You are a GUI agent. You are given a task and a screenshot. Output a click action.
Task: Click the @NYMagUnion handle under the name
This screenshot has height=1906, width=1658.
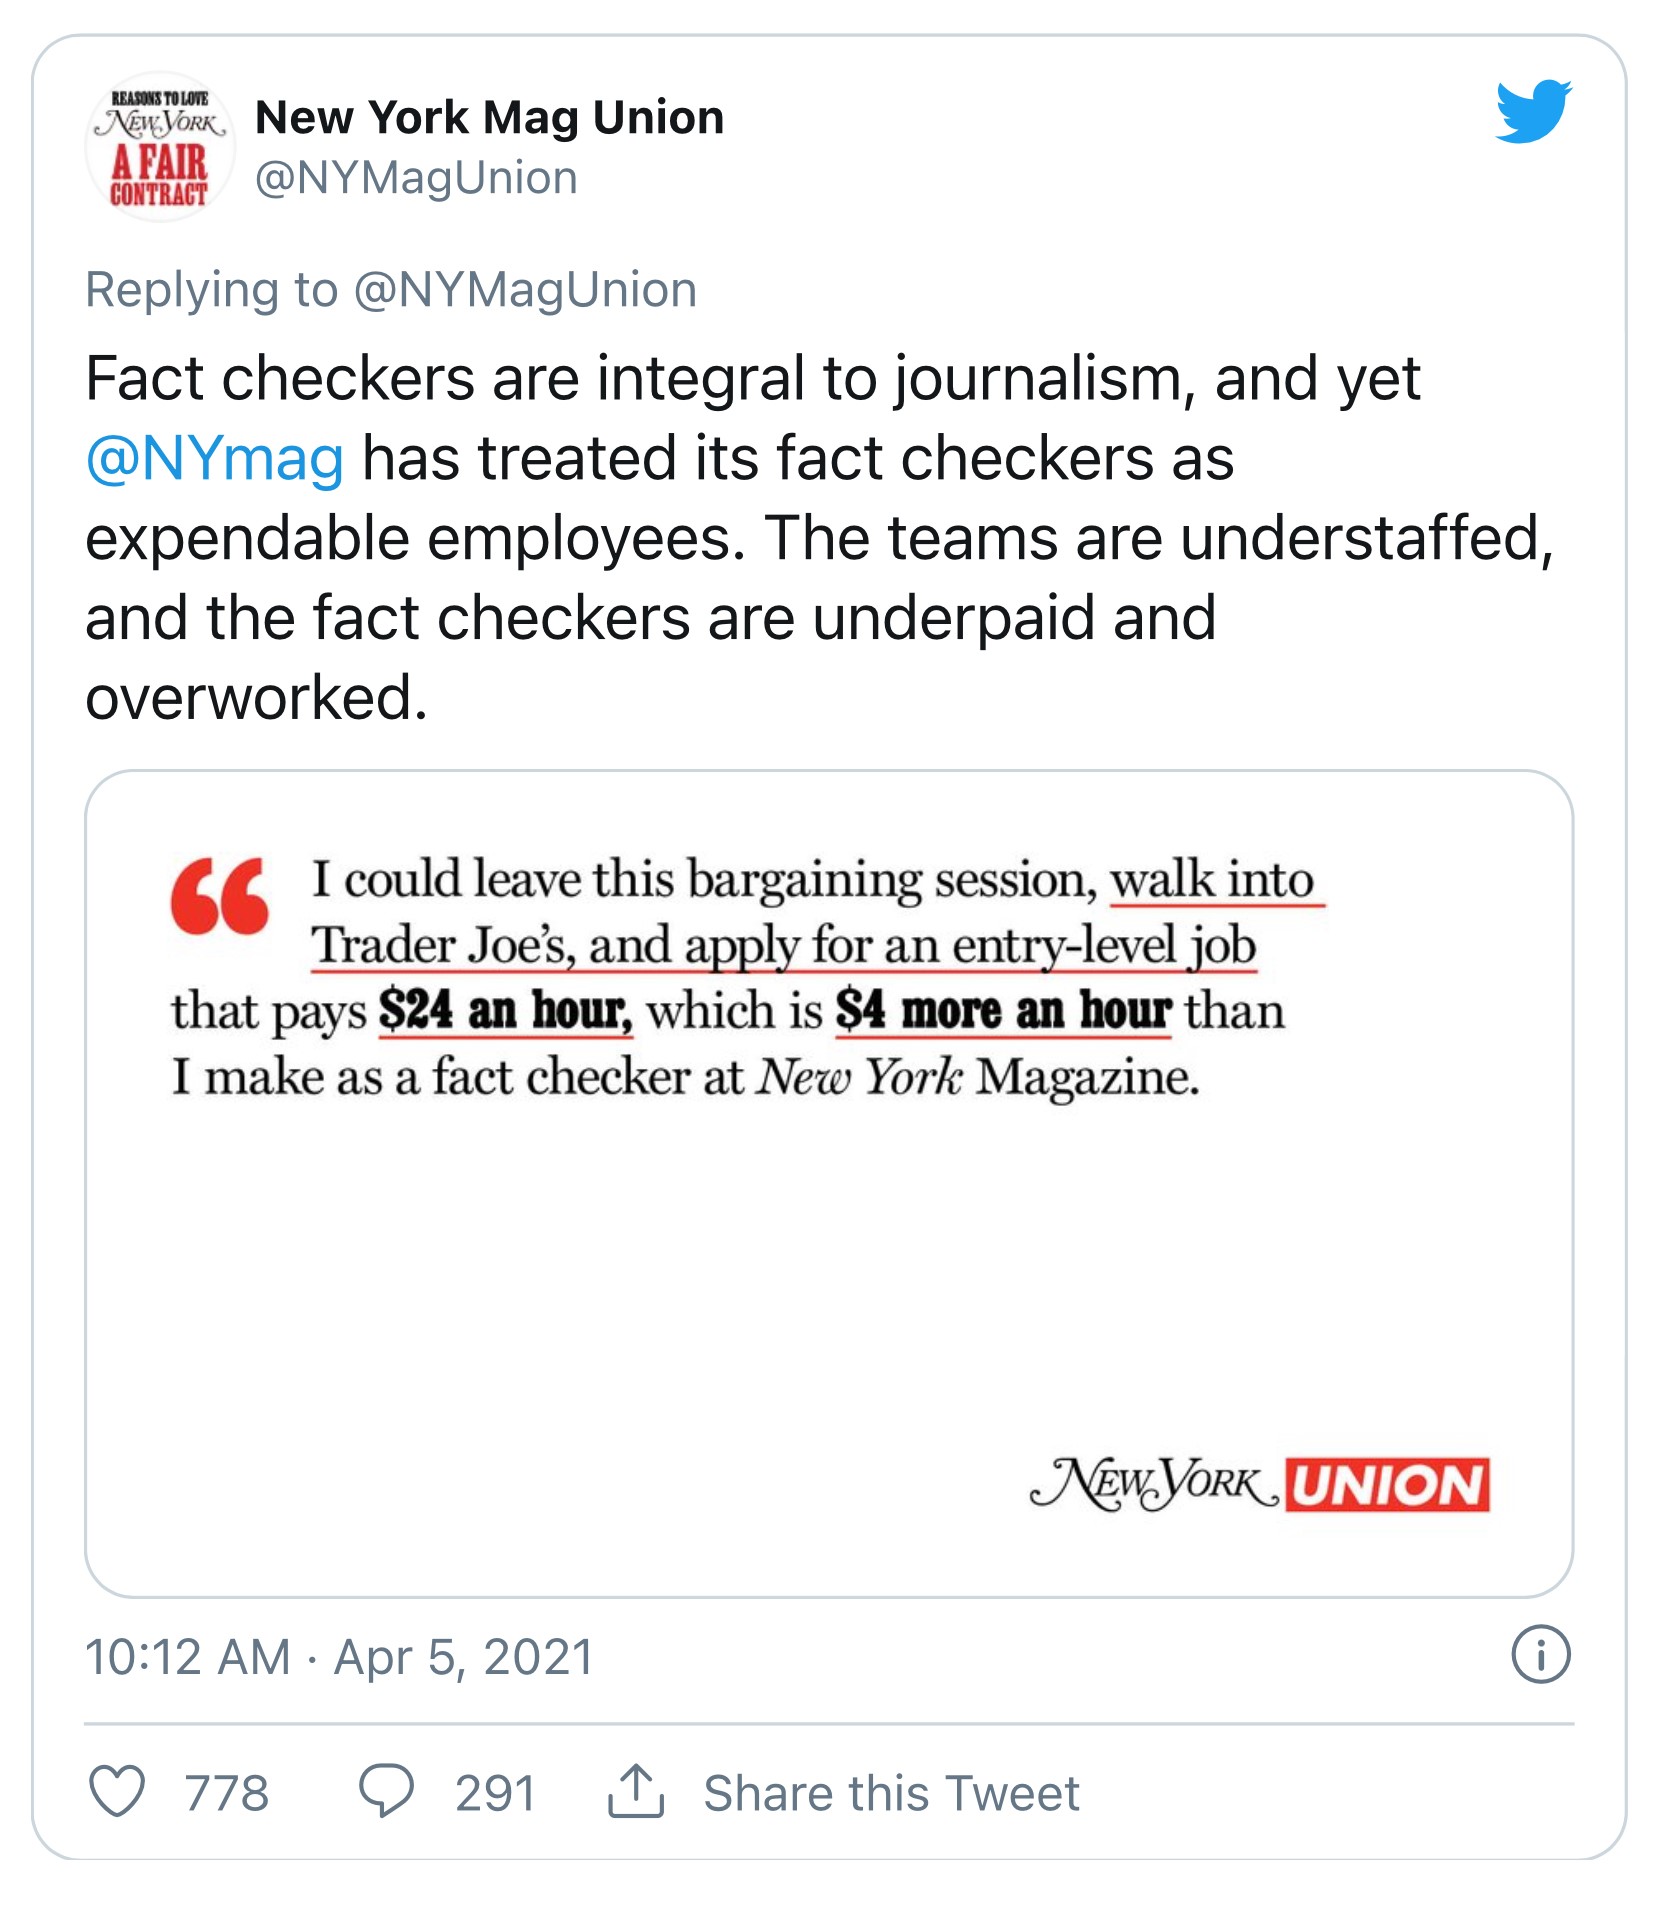pyautogui.click(x=416, y=179)
